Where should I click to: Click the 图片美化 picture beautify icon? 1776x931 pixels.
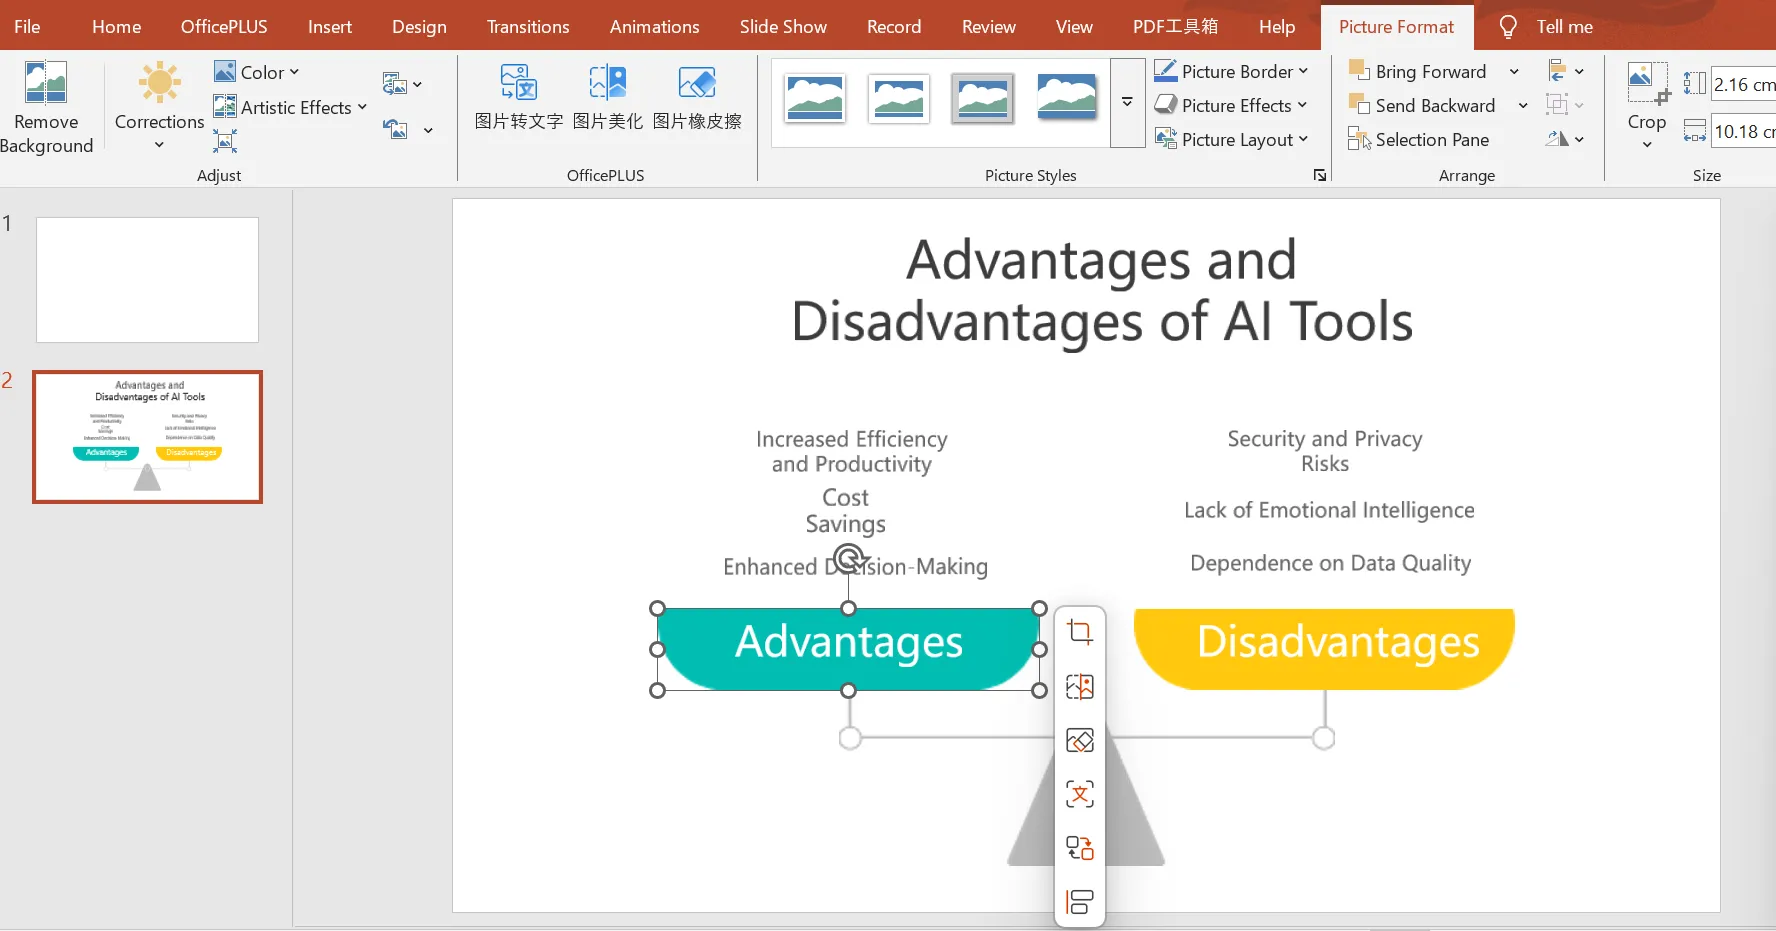click(x=607, y=84)
